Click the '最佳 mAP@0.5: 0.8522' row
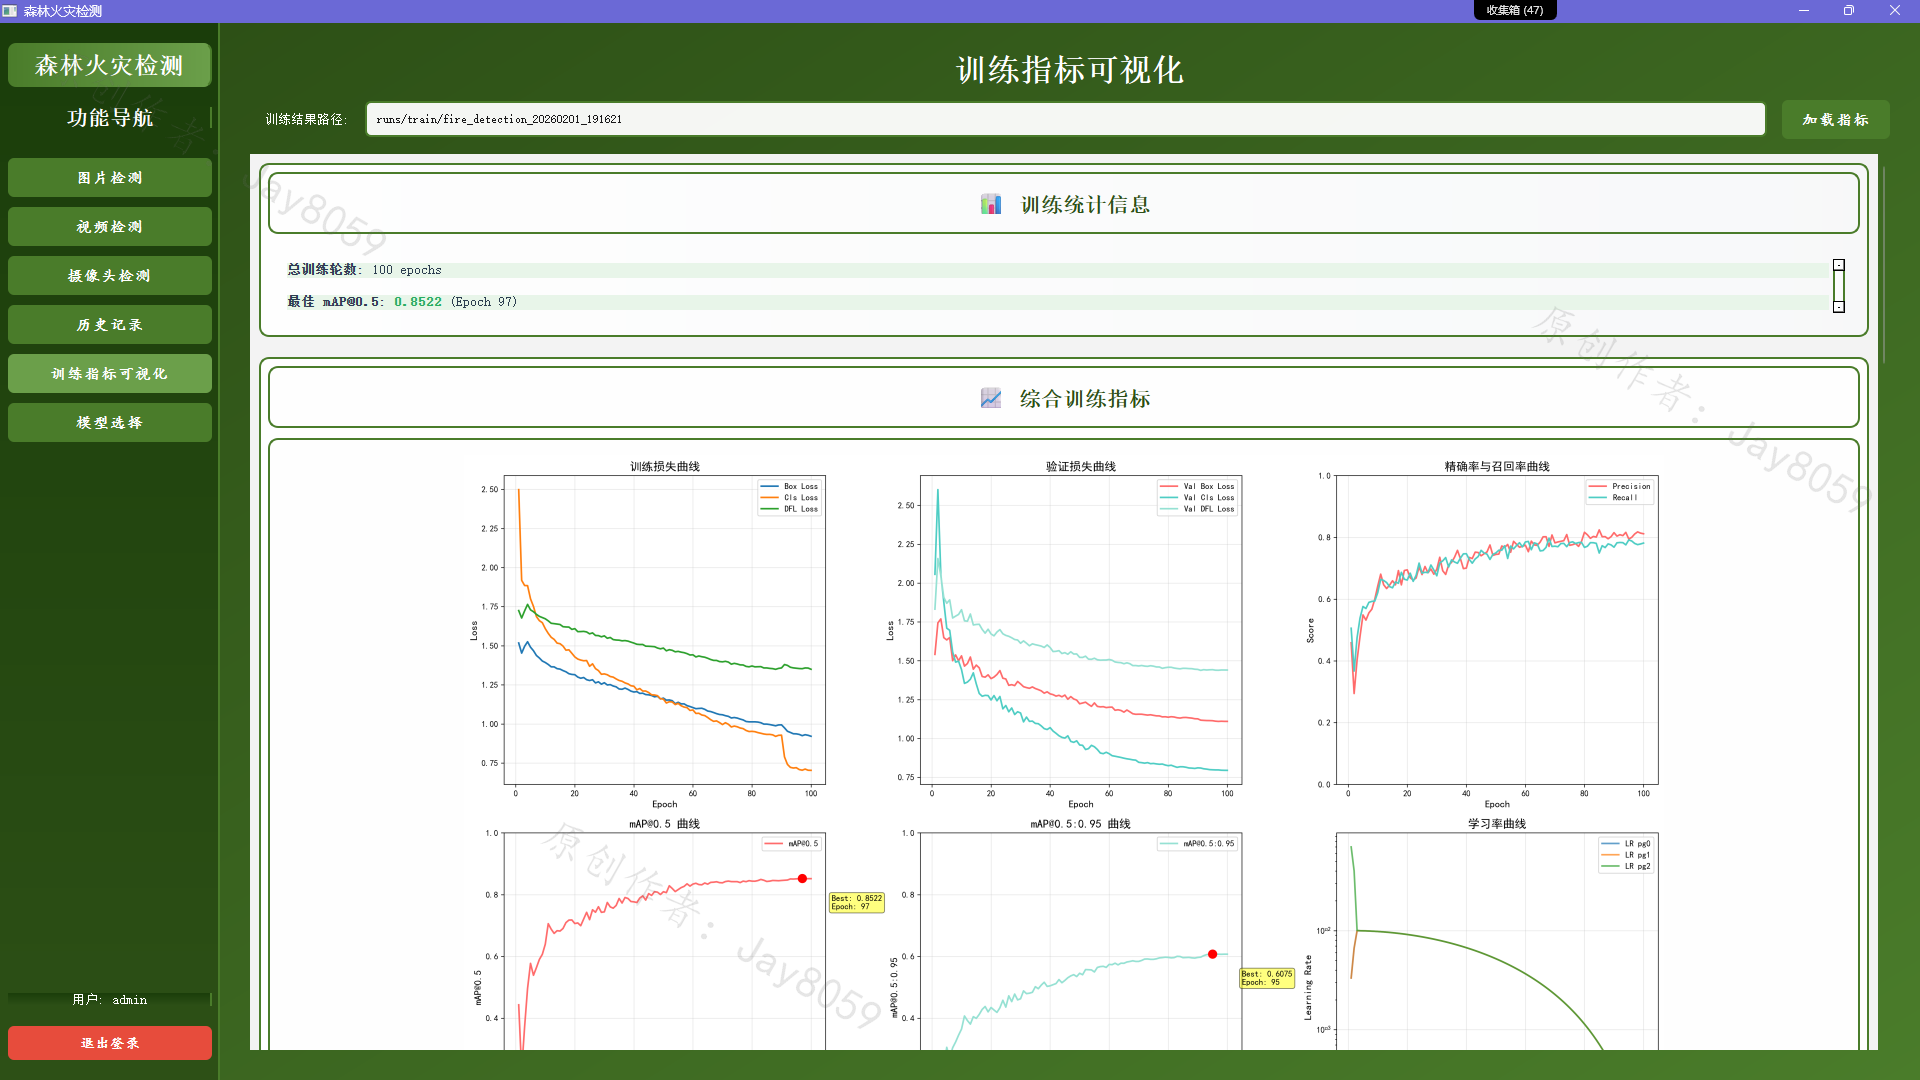Screen dimensions: 1920x1080 (x=1060, y=302)
